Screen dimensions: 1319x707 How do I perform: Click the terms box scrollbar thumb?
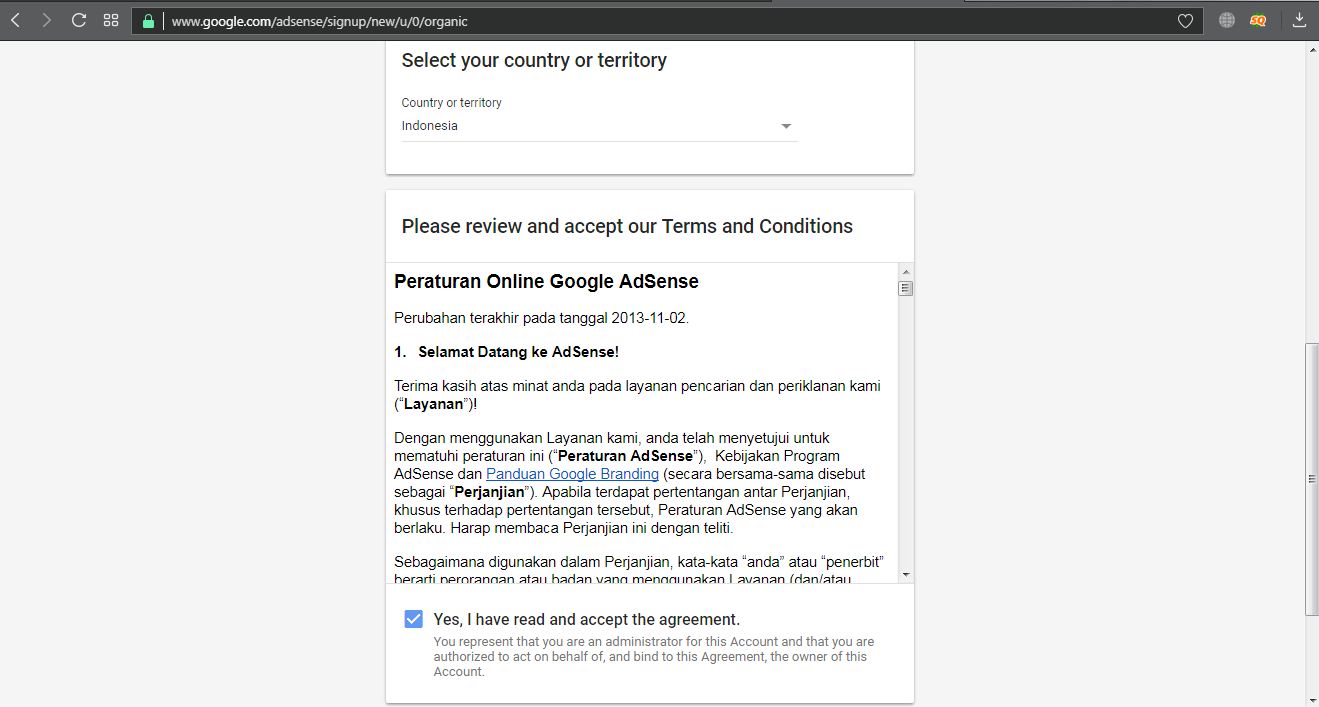pyautogui.click(x=906, y=289)
